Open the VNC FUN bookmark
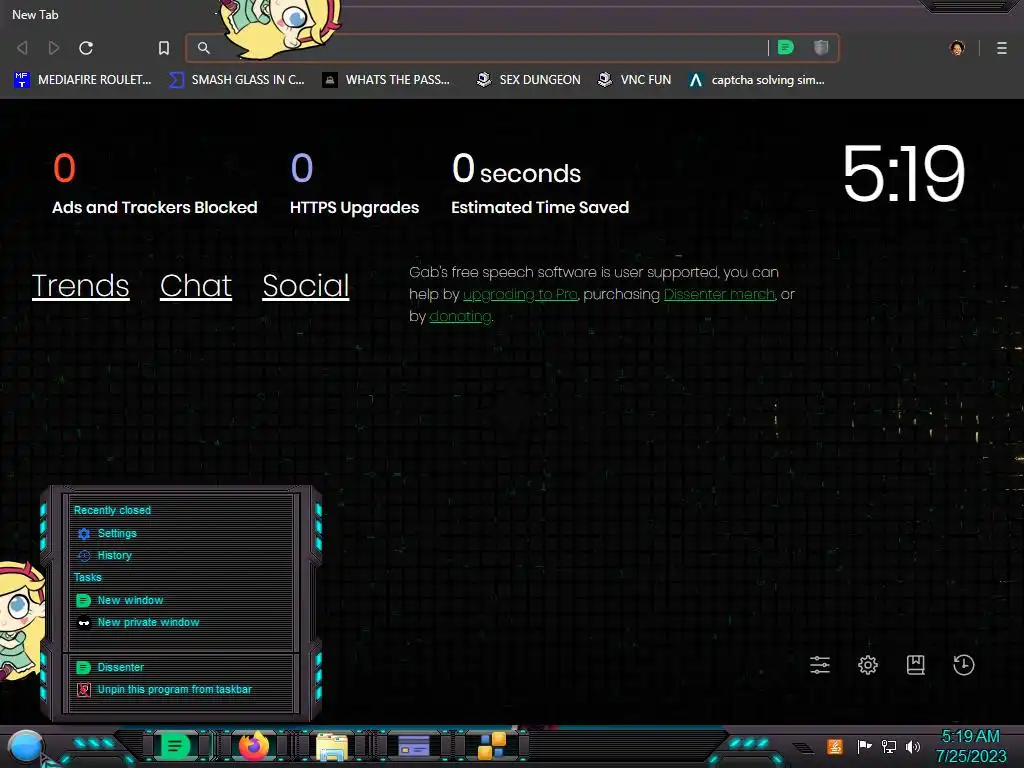This screenshot has width=1024, height=768. point(635,80)
